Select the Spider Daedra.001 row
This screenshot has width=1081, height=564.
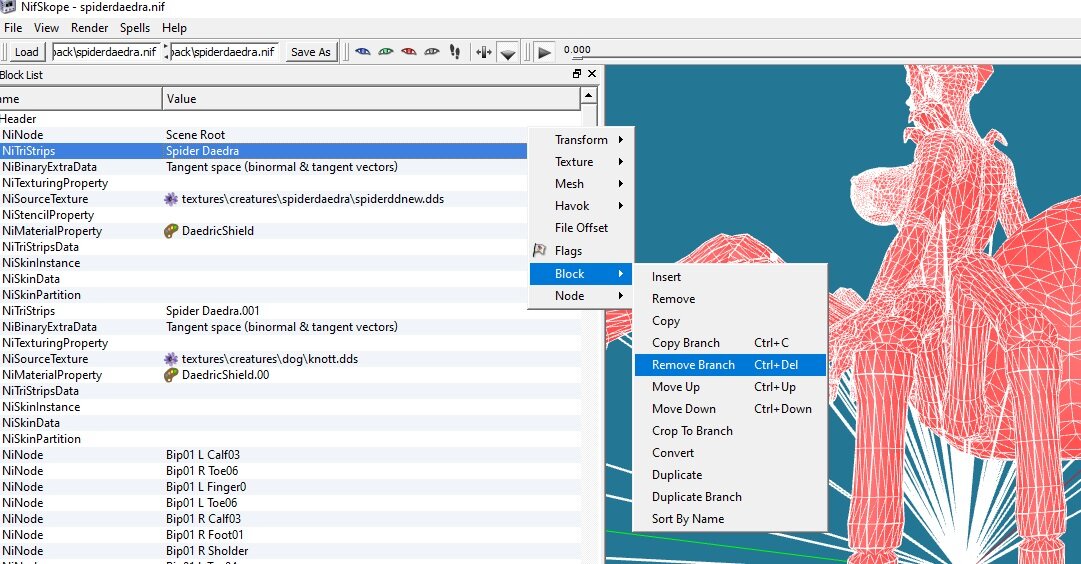(290, 311)
